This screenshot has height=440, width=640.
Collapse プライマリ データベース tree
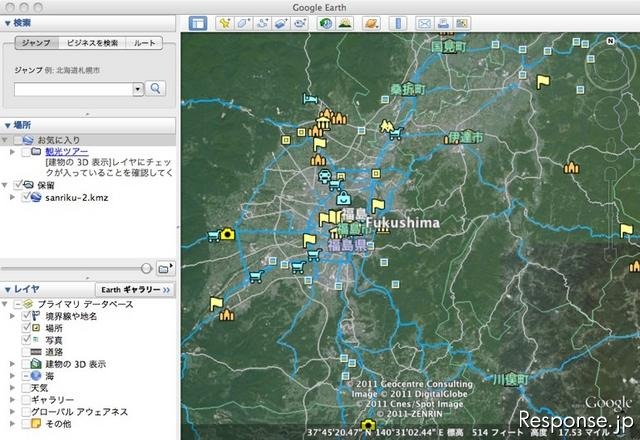point(4,304)
